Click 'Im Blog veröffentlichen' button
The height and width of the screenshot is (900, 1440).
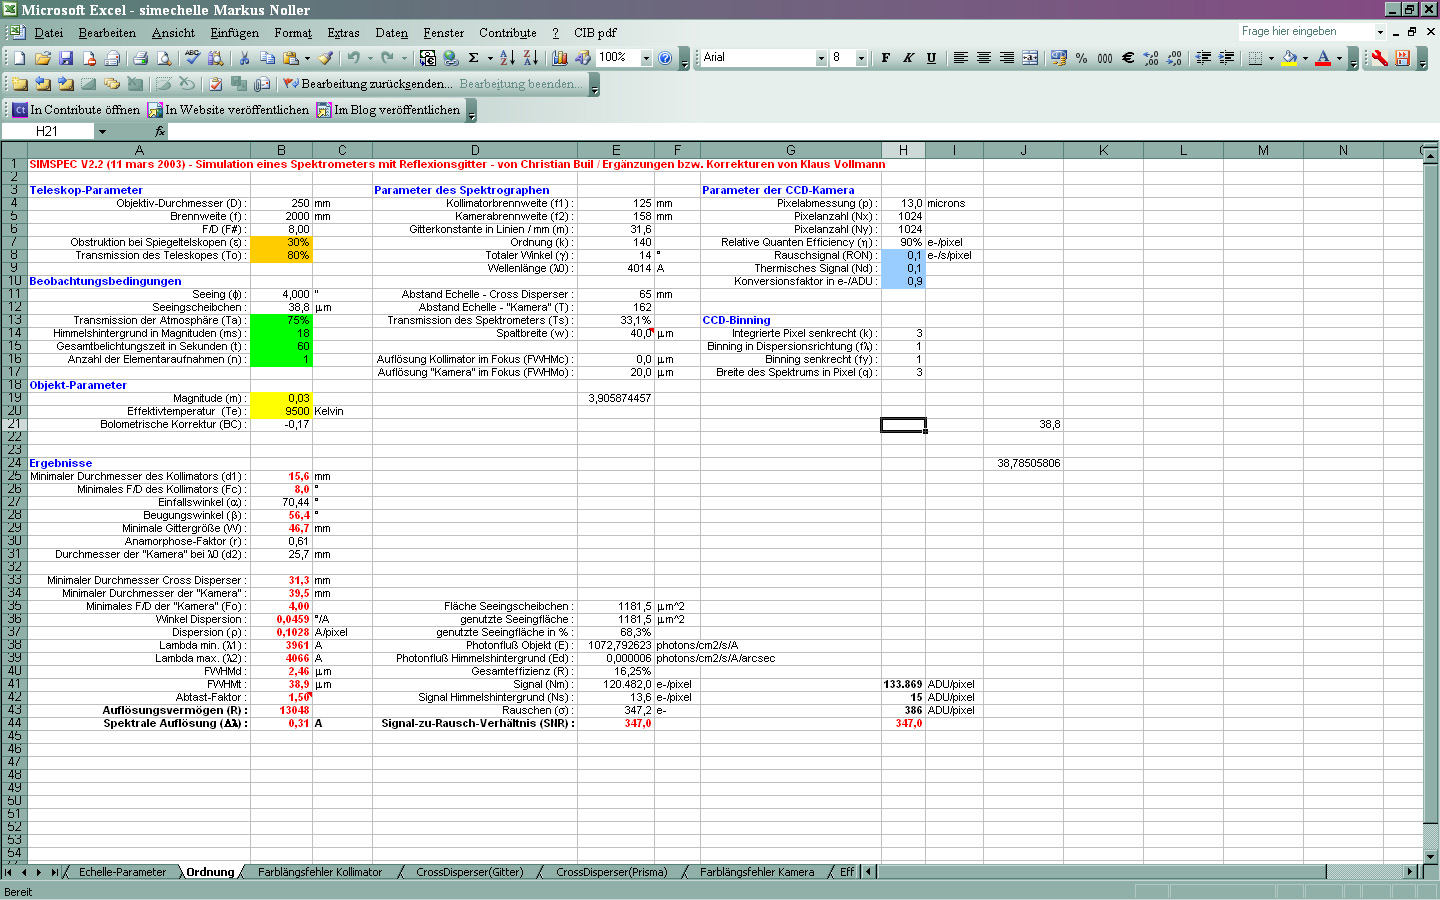pyautogui.click(x=388, y=110)
